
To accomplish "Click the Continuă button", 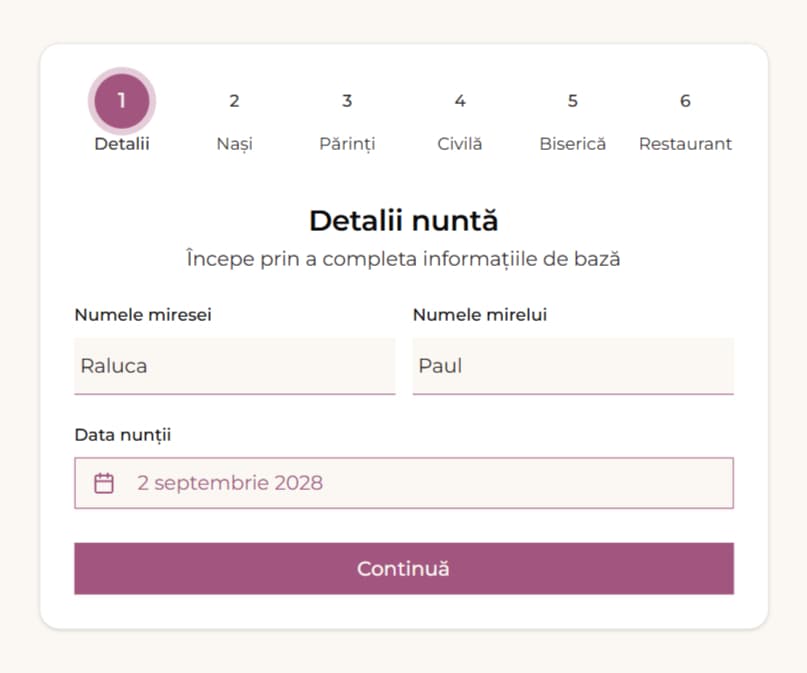I will [x=404, y=569].
